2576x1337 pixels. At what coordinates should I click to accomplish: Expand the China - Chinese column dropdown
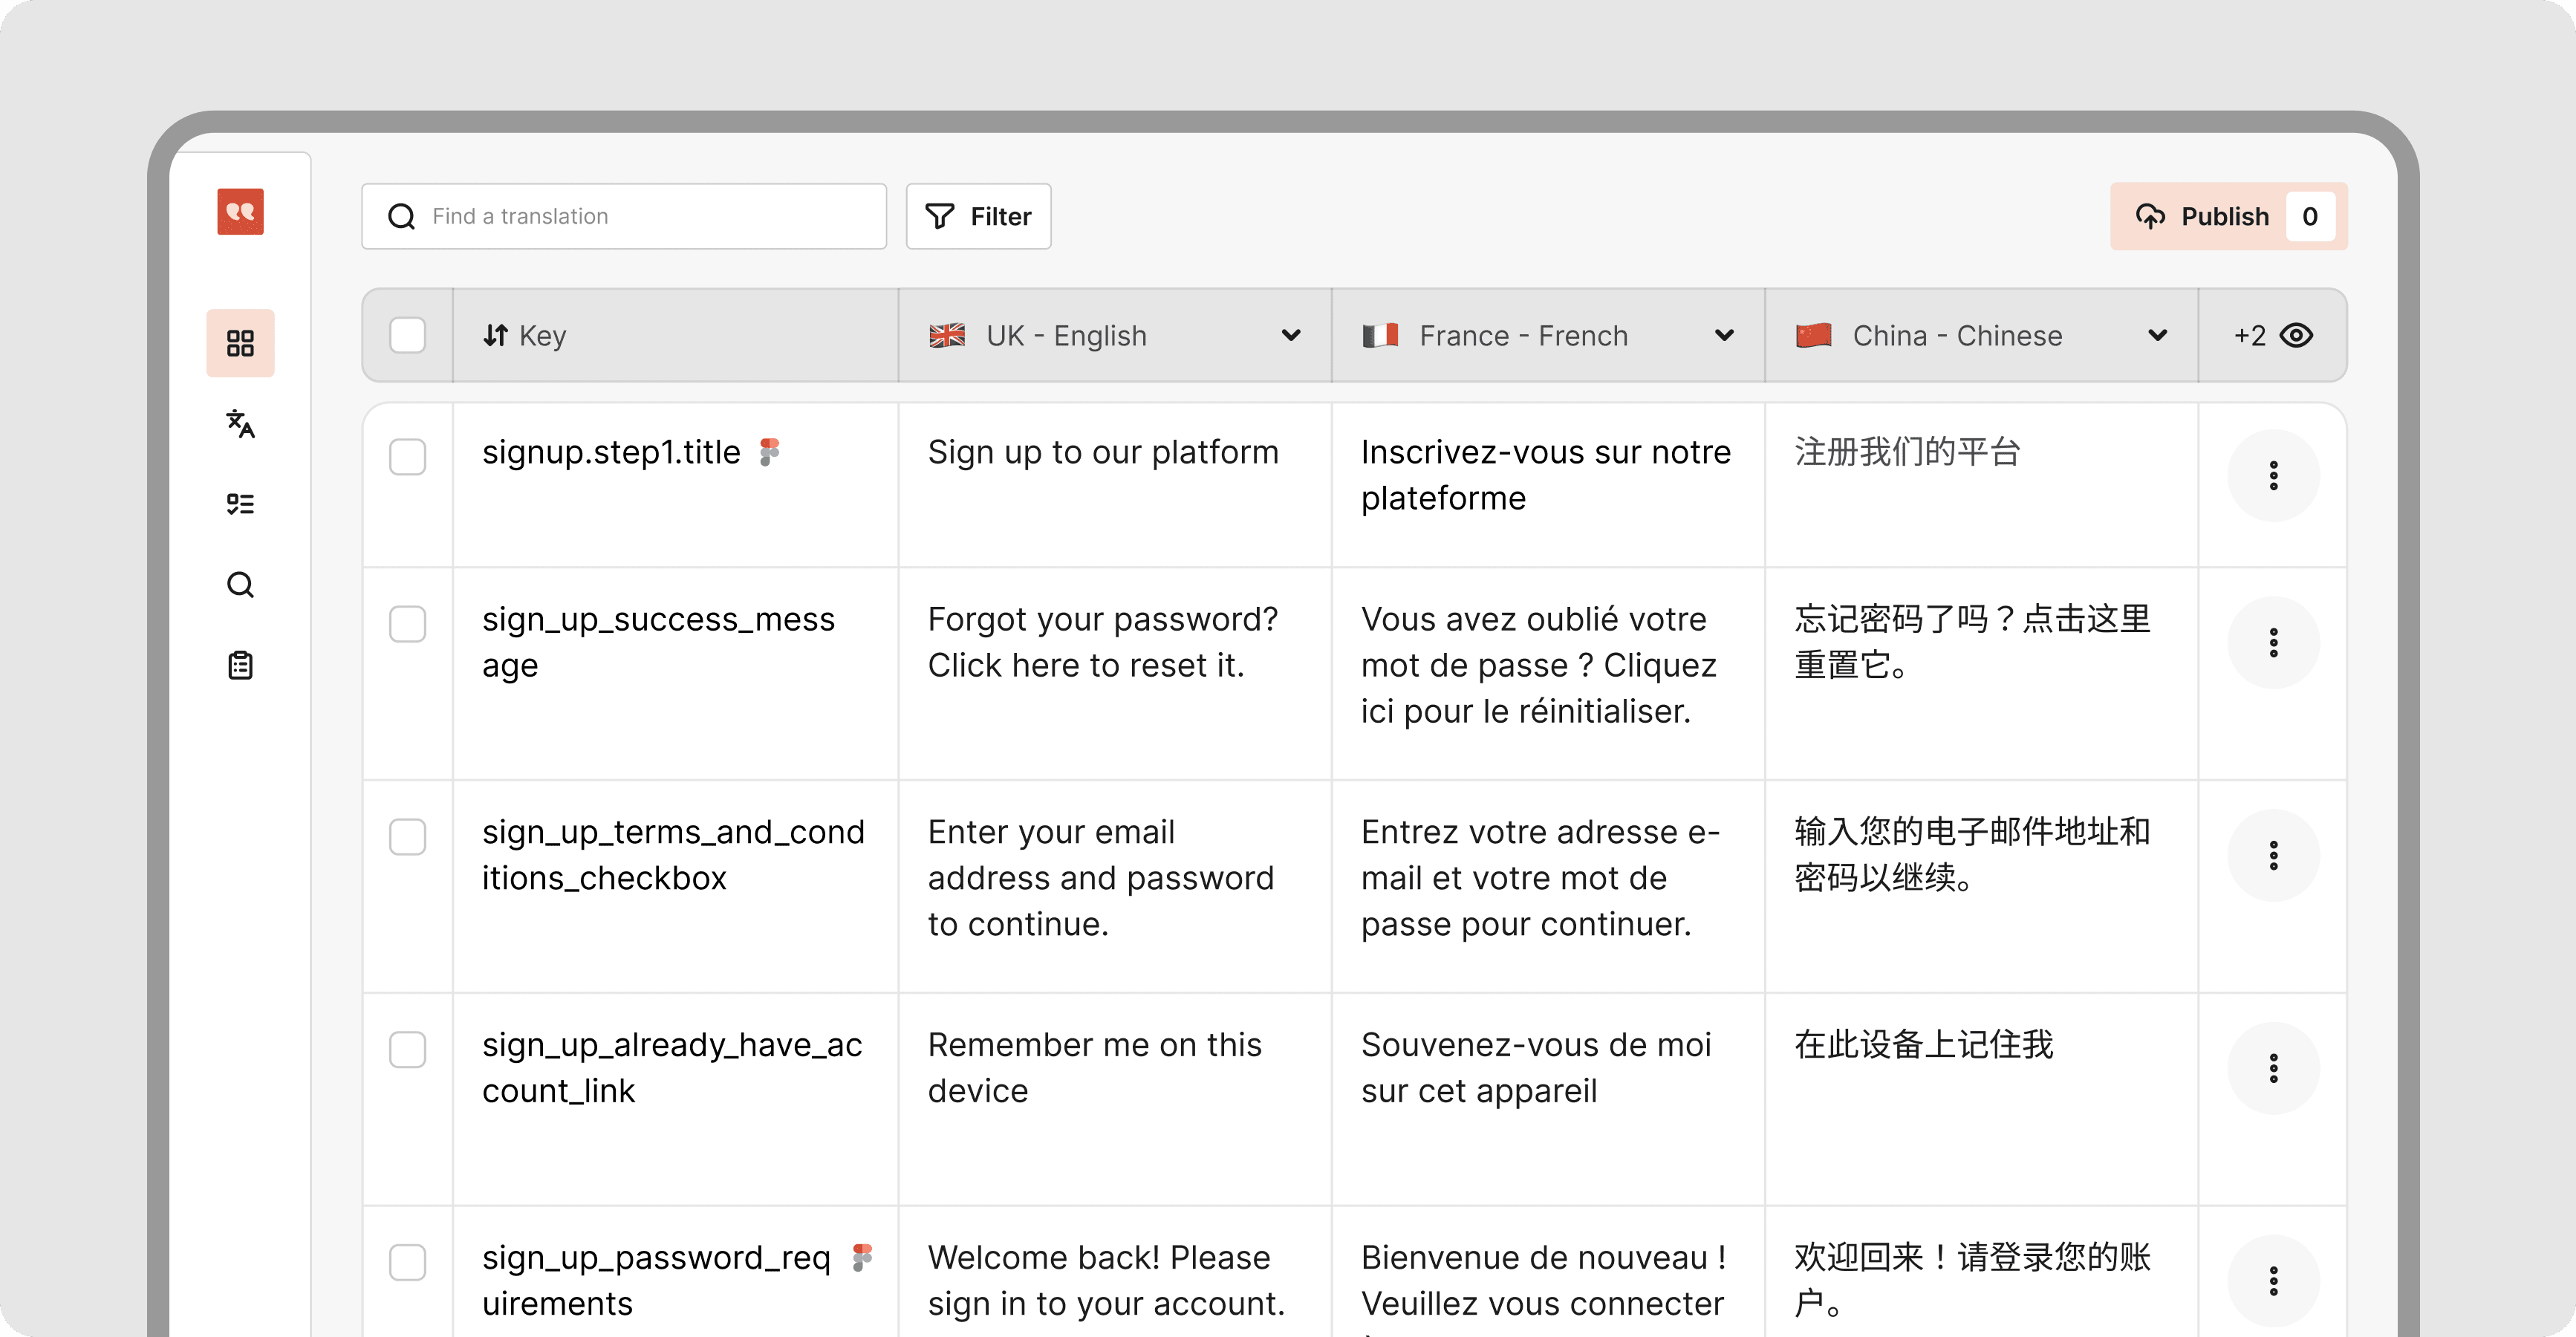2157,336
